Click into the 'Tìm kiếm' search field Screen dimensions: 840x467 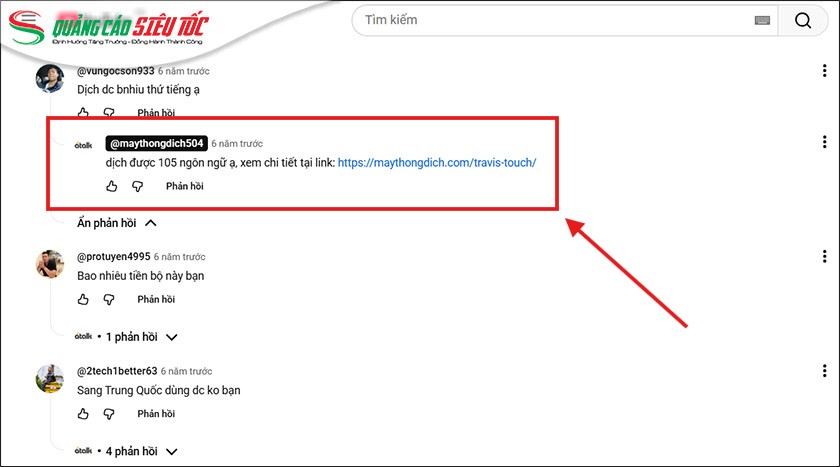550,20
